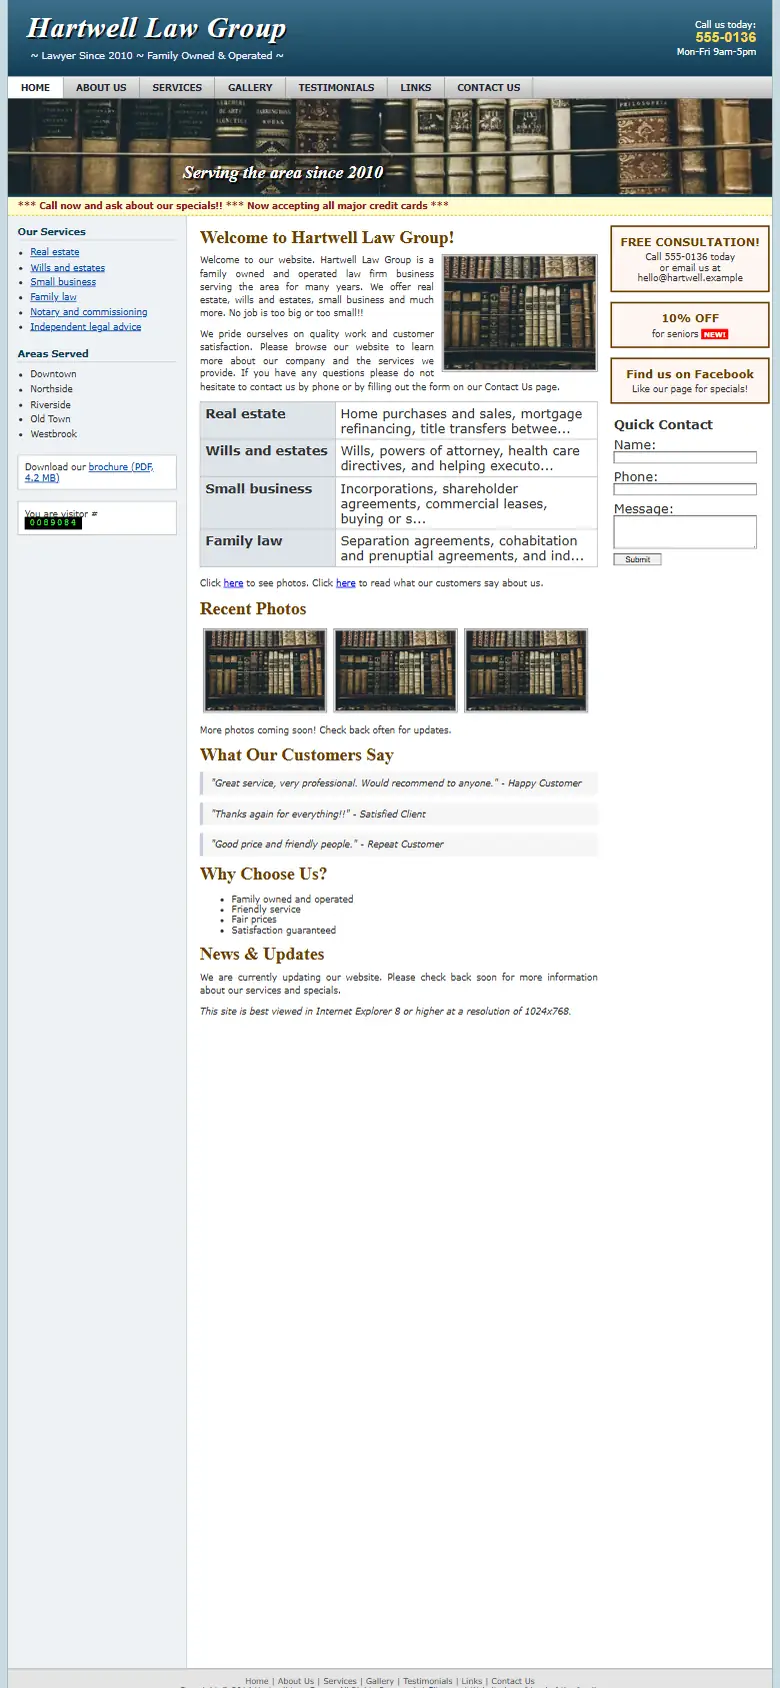Focus the Message text area
780x1688 pixels.
click(685, 532)
